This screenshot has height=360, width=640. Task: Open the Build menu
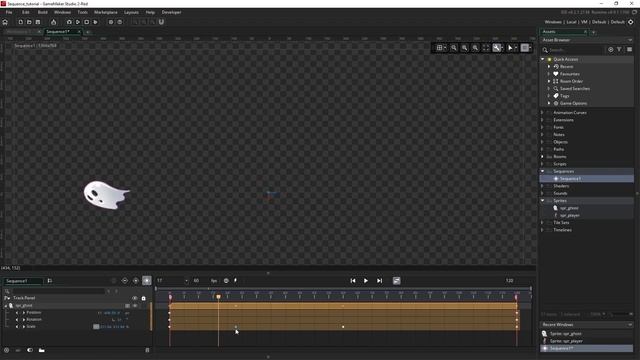[x=42, y=12]
